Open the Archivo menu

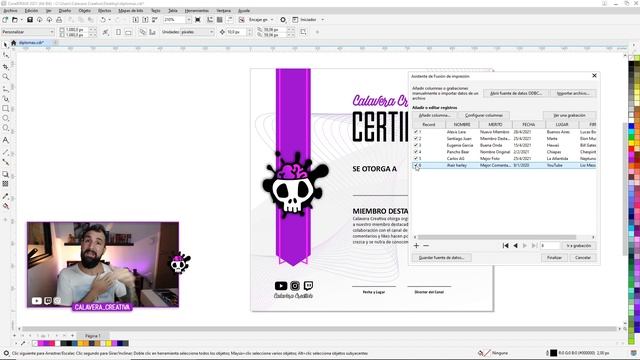coord(10,11)
